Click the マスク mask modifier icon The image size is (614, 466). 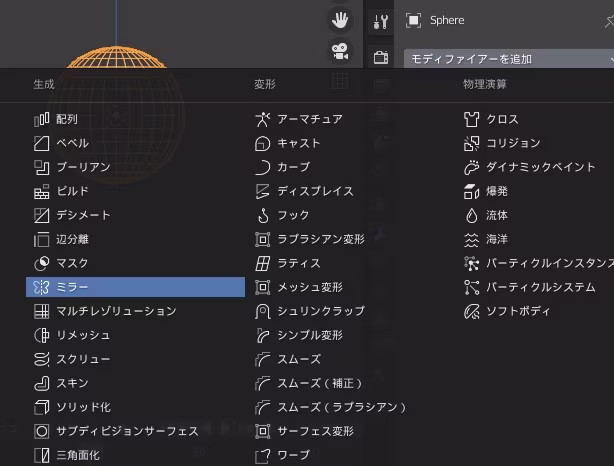(x=42, y=264)
